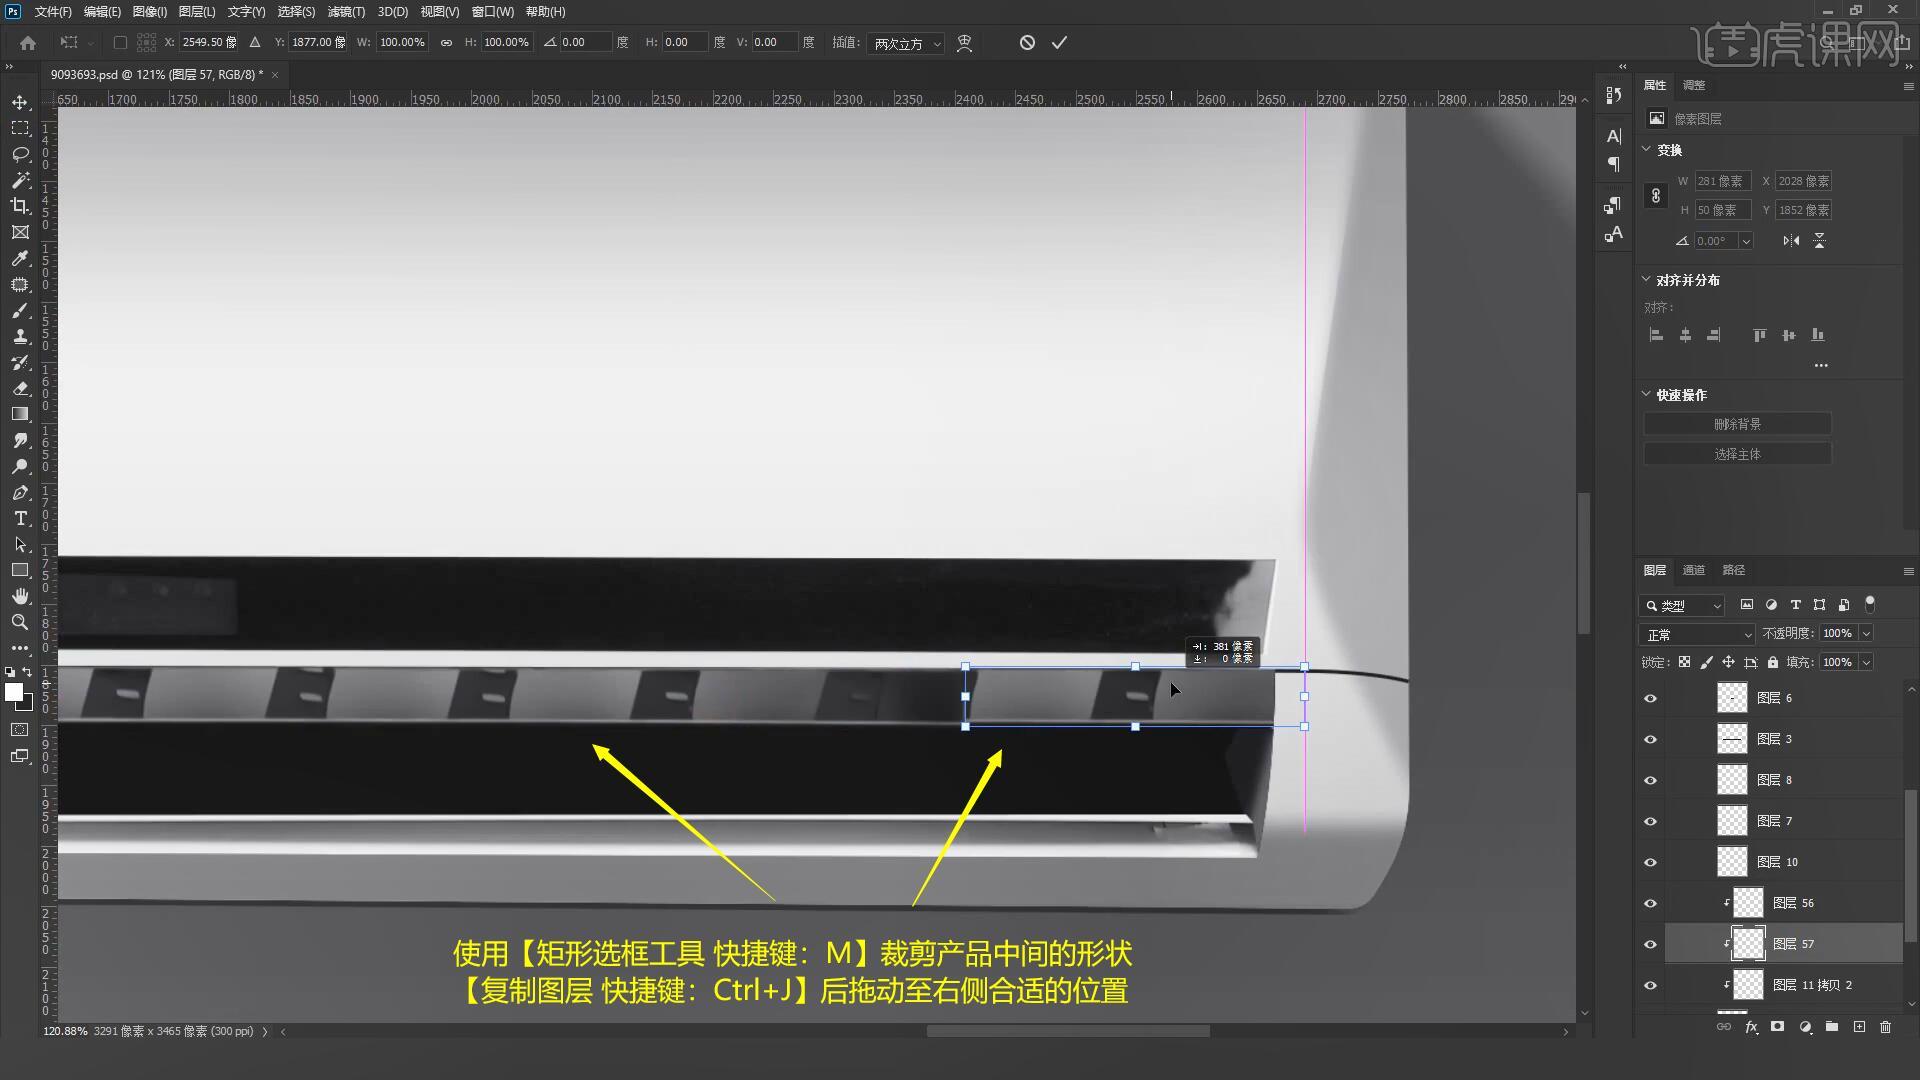Viewport: 1920px width, 1080px height.
Task: Select the Zoom tool
Action: pyautogui.click(x=20, y=622)
